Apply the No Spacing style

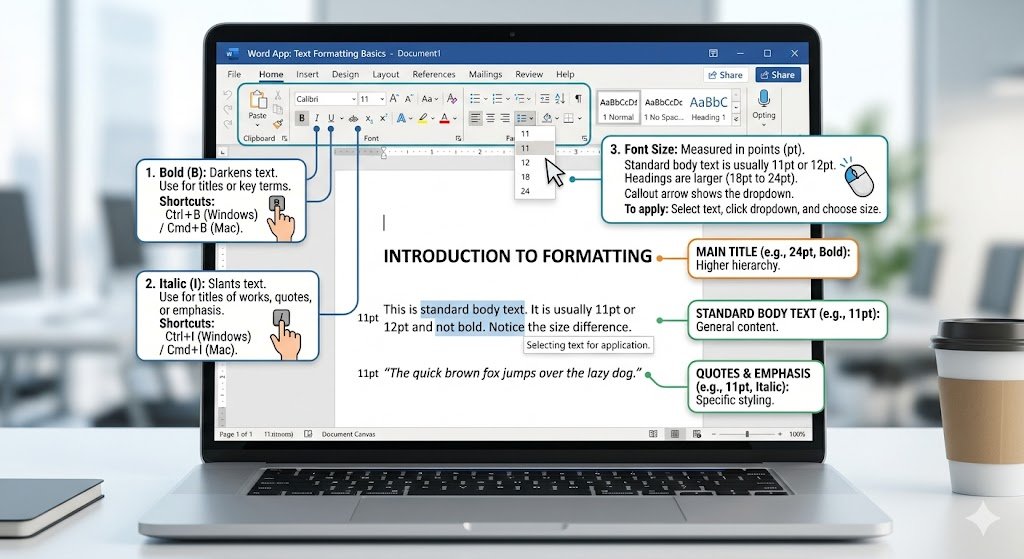coord(664,108)
